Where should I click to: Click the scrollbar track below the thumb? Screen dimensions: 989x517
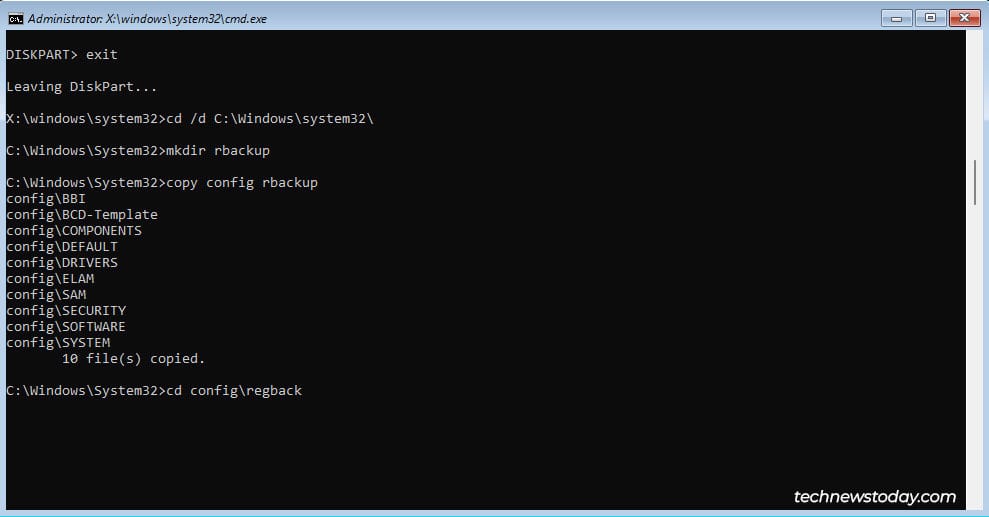(x=975, y=350)
